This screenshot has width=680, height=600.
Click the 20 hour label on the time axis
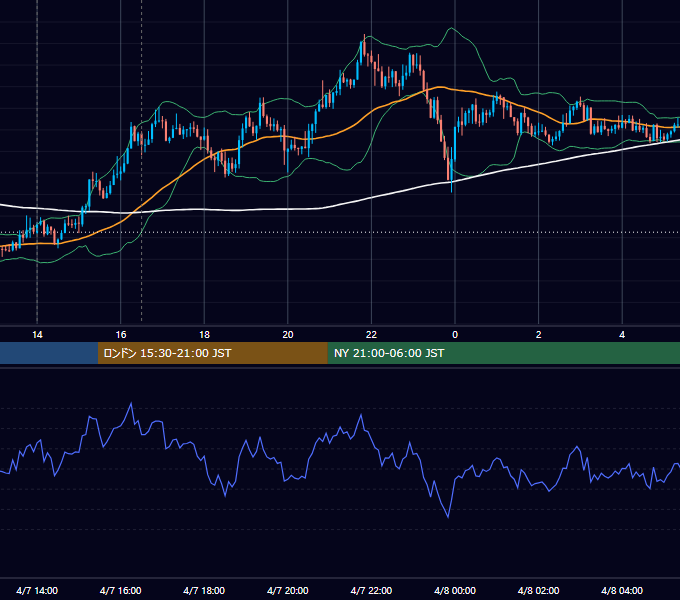point(288,335)
